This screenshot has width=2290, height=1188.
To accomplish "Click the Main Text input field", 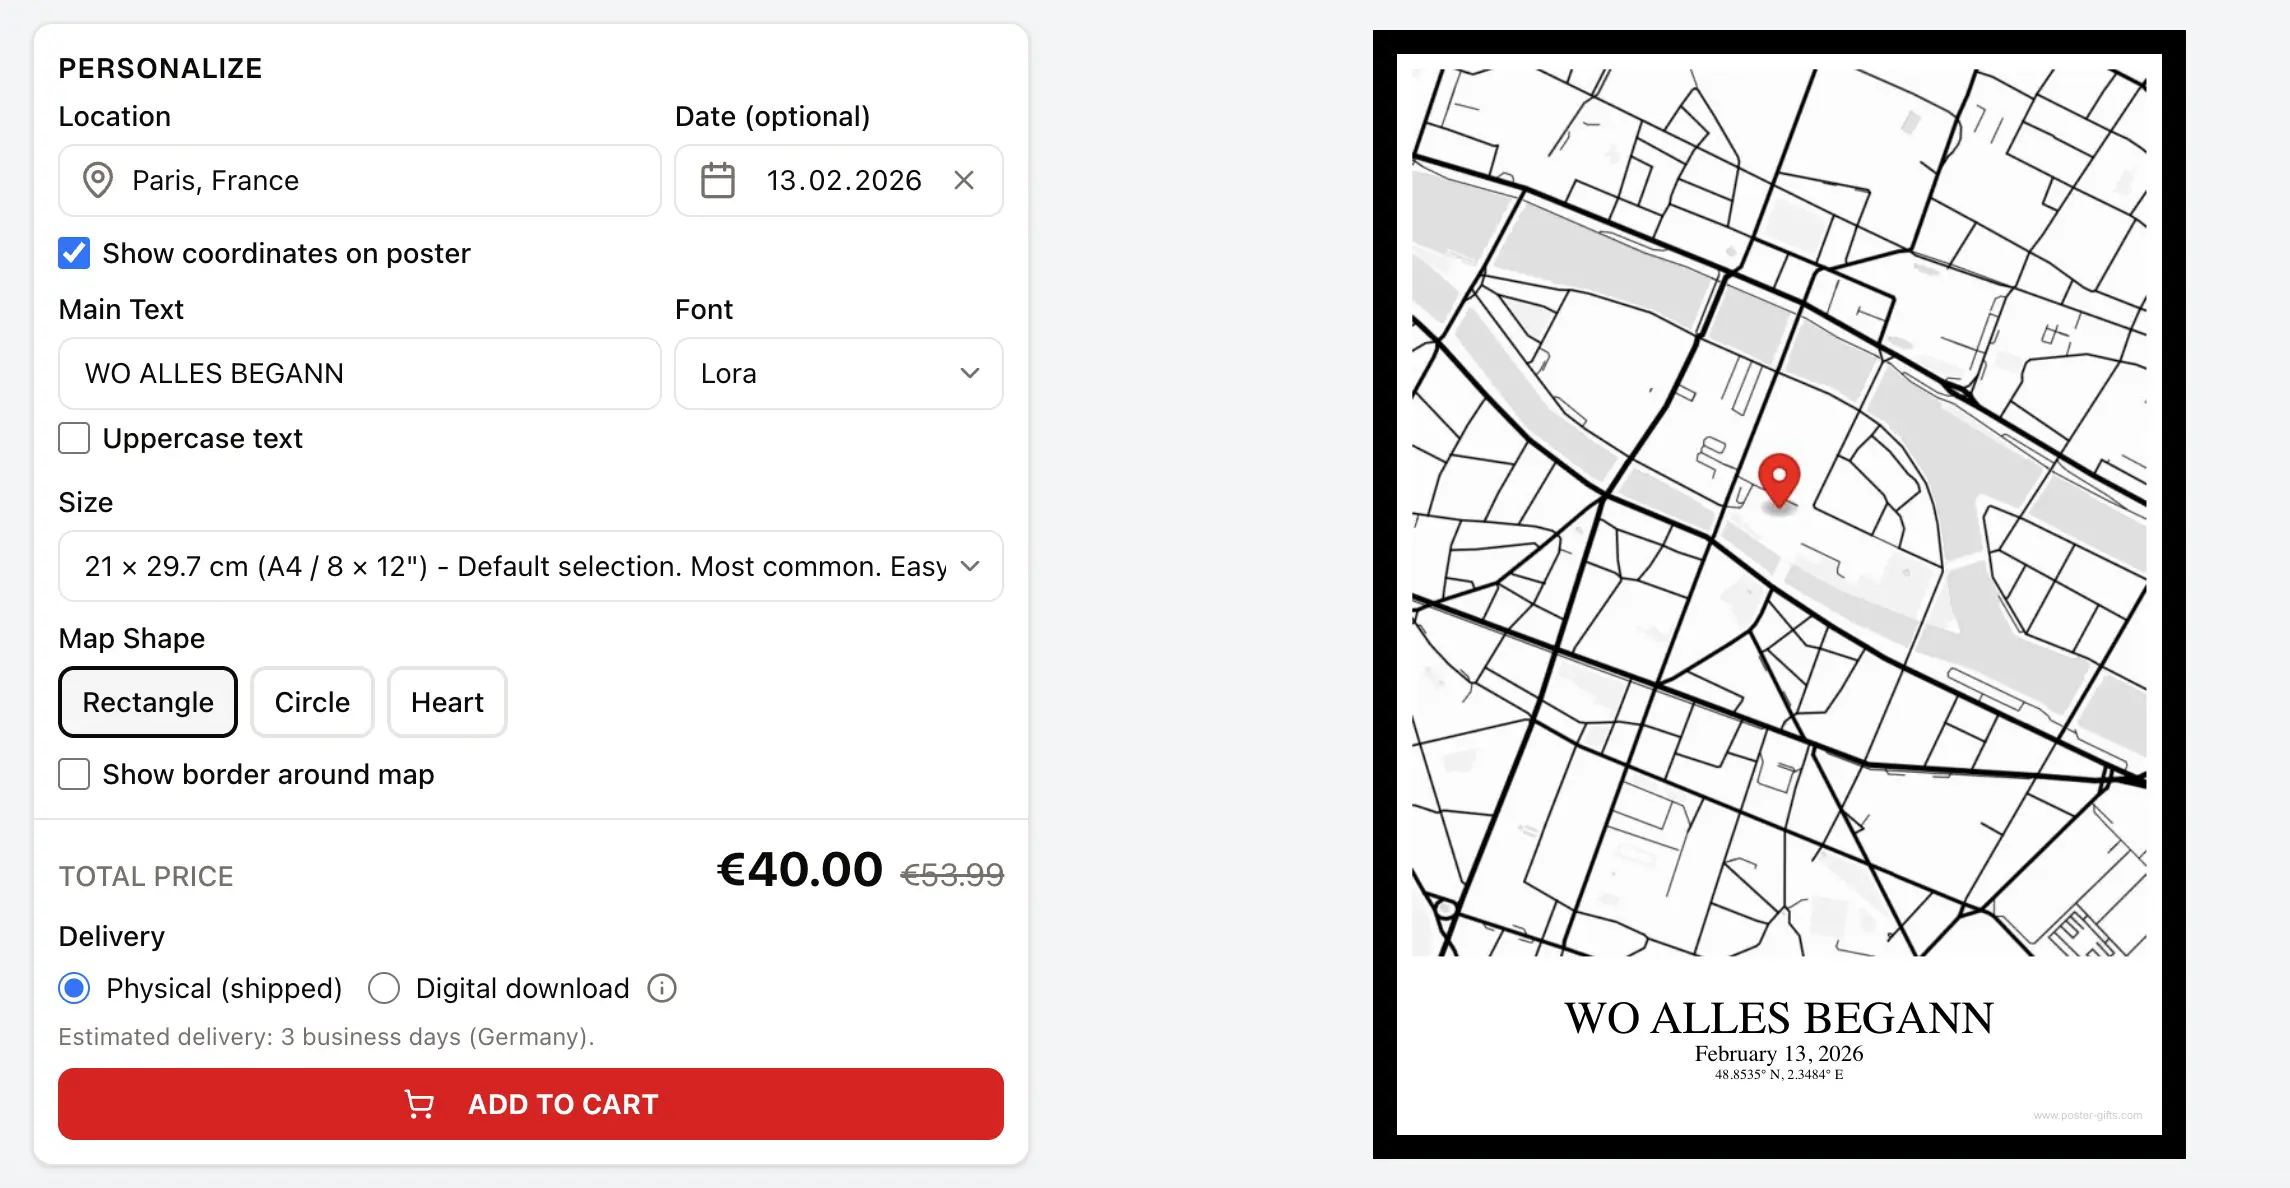I will point(360,373).
